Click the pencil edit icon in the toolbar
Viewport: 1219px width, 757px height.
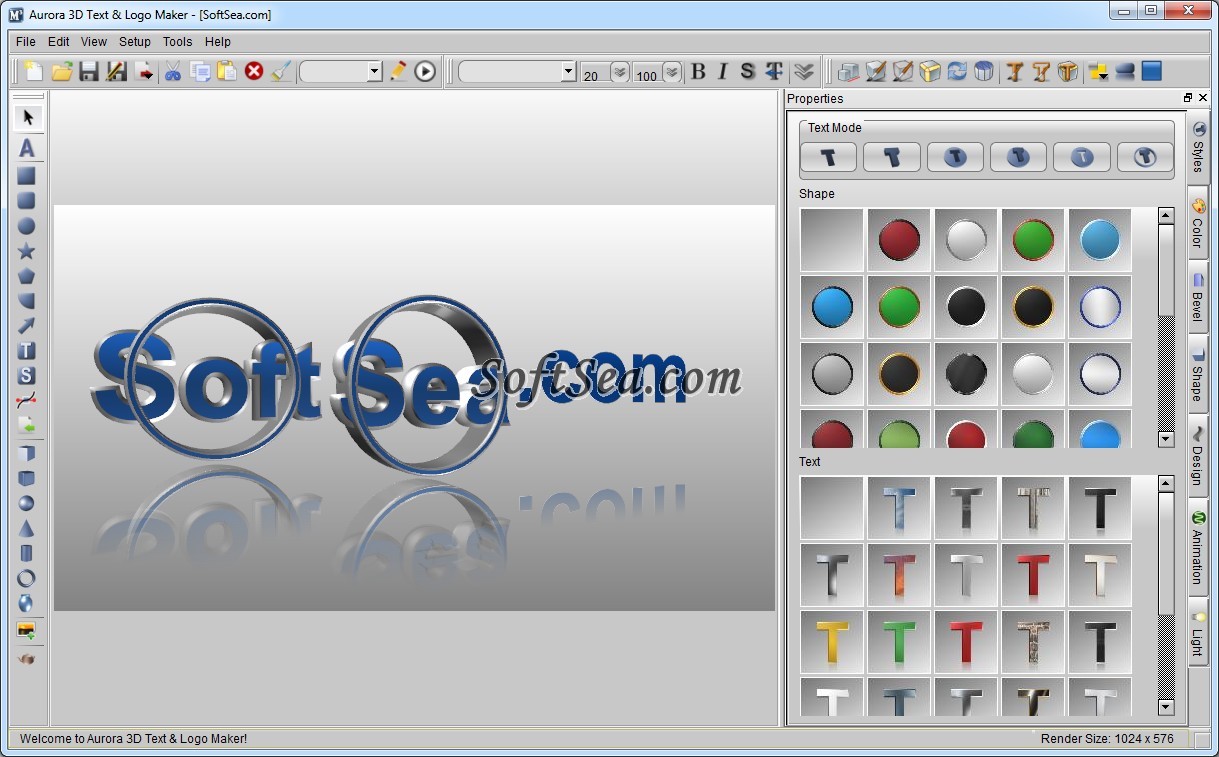tap(399, 71)
